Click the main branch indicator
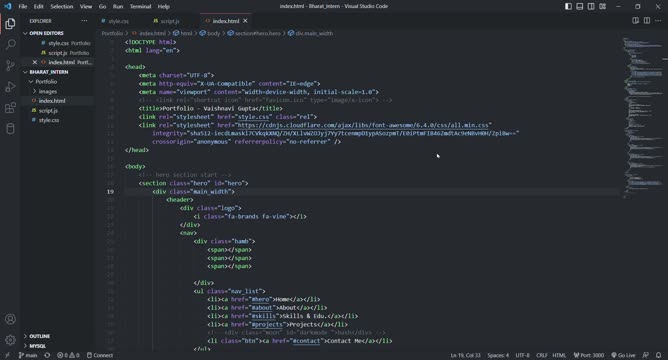 [x=28, y=355]
